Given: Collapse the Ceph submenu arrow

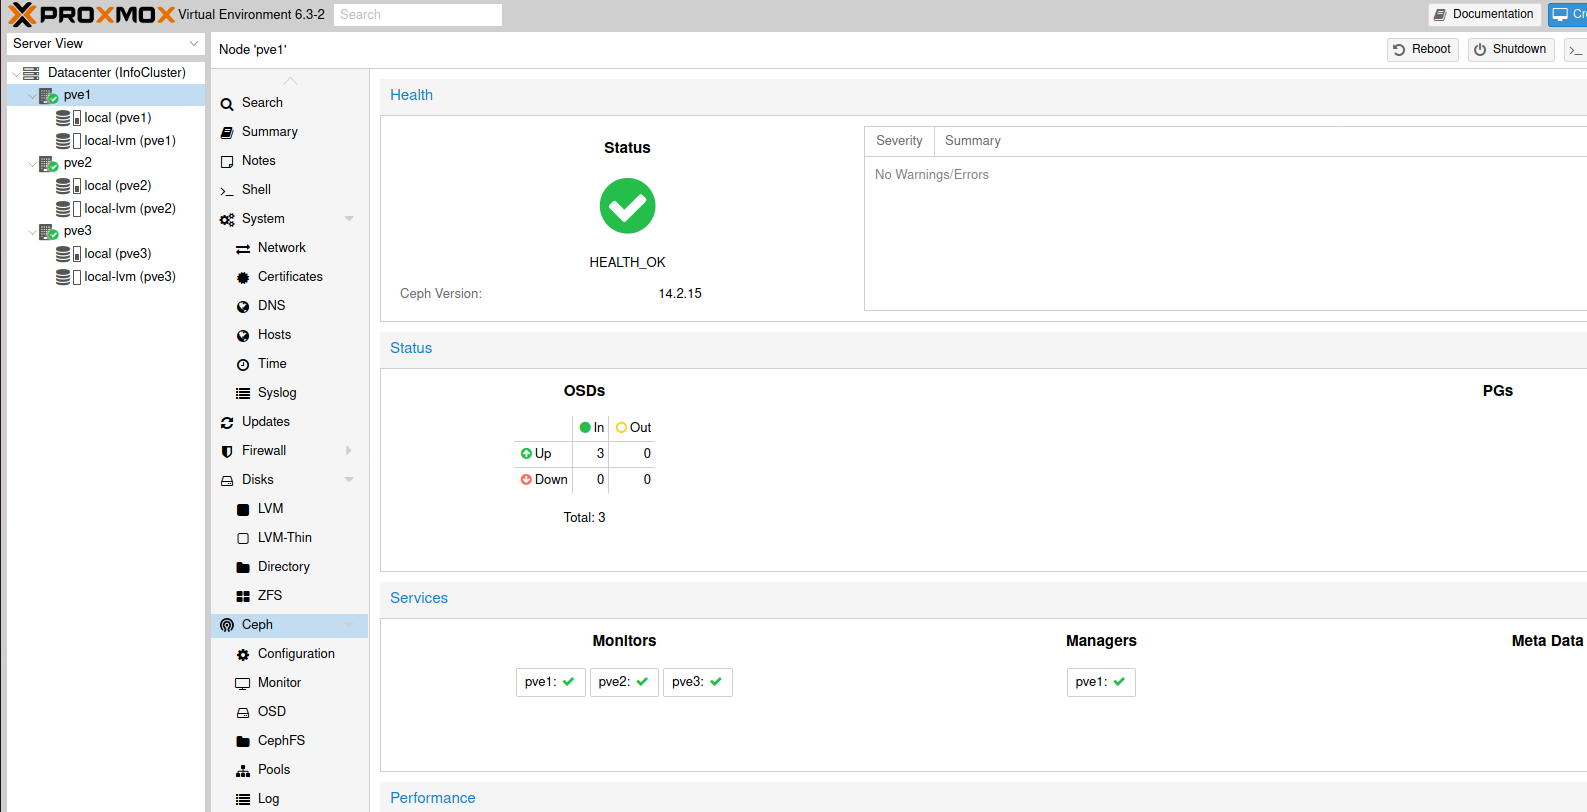Looking at the screenshot, I should [x=349, y=625].
